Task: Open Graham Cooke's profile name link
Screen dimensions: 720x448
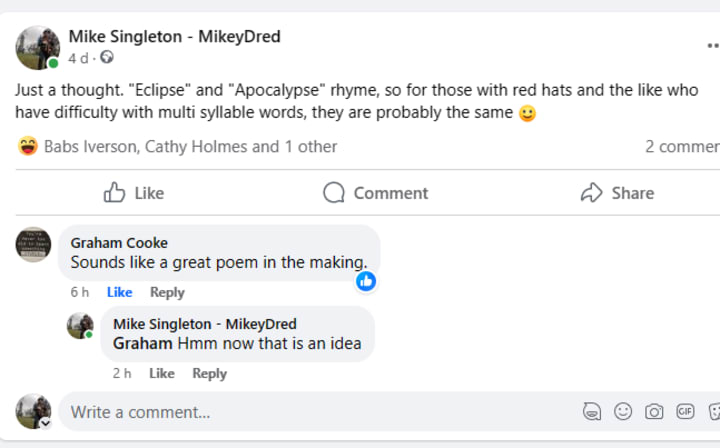Action: click(119, 243)
